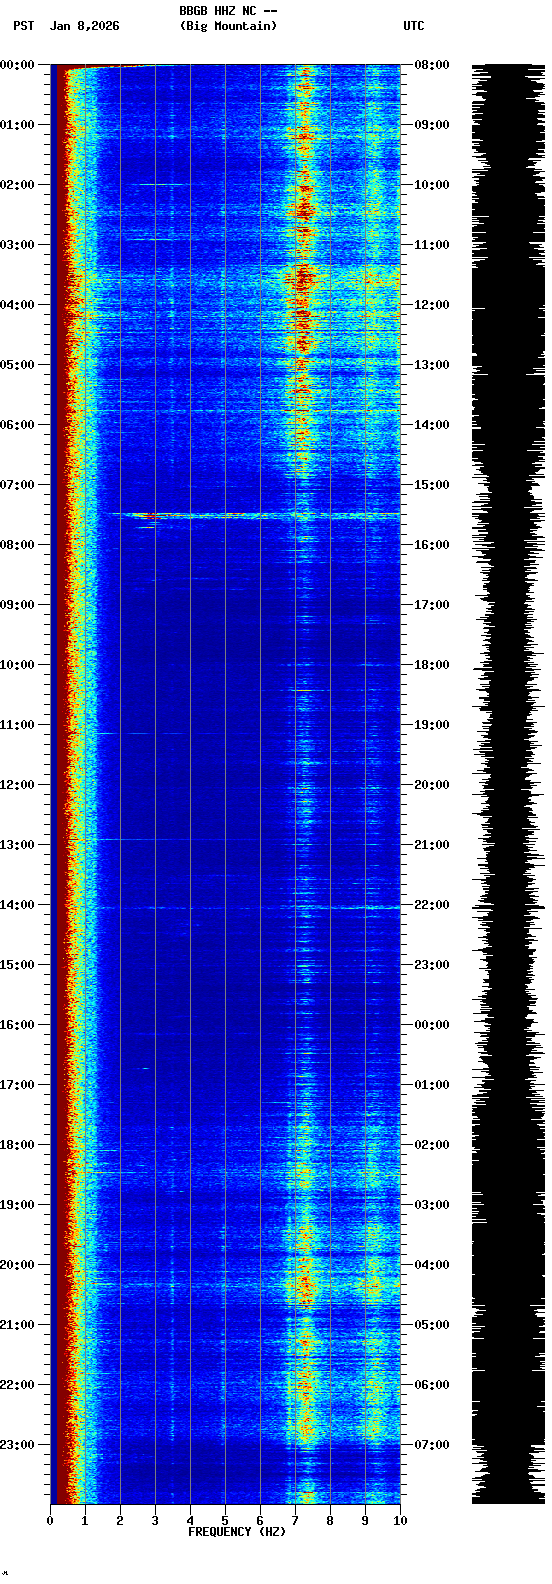
Task: Click the 20:00 PST time label
Action: [17, 1265]
